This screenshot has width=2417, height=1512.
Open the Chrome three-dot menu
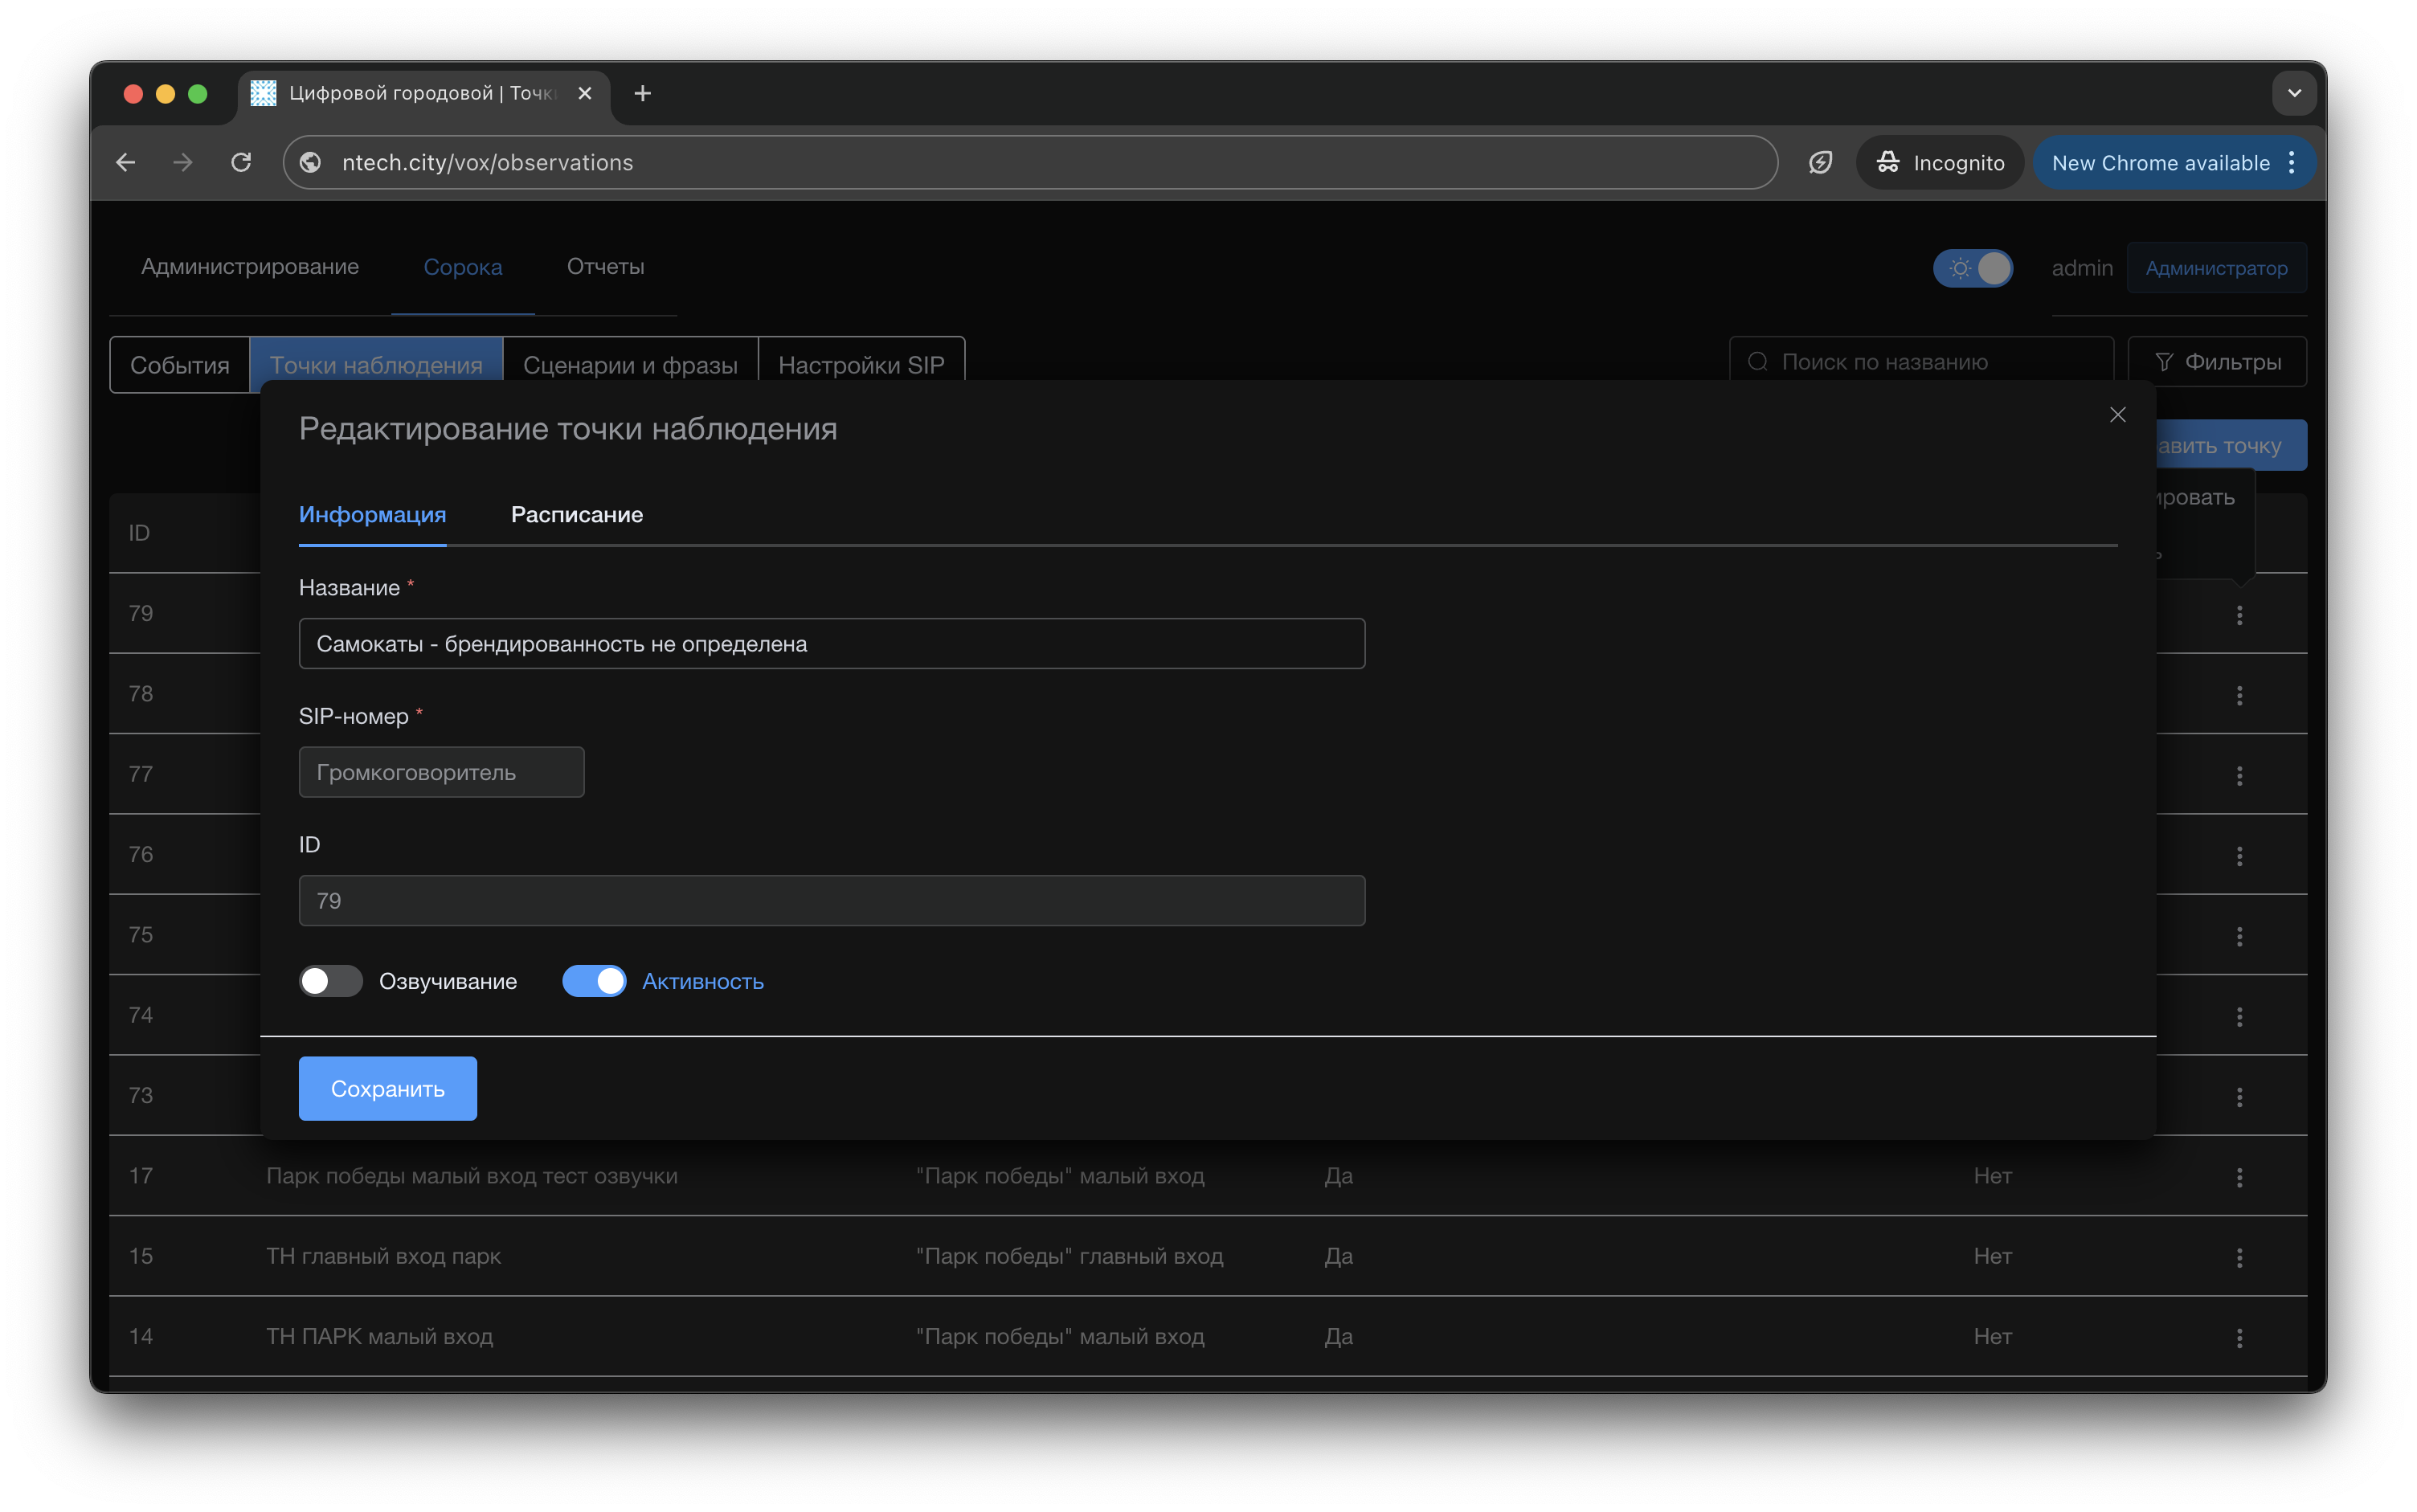(x=2291, y=162)
